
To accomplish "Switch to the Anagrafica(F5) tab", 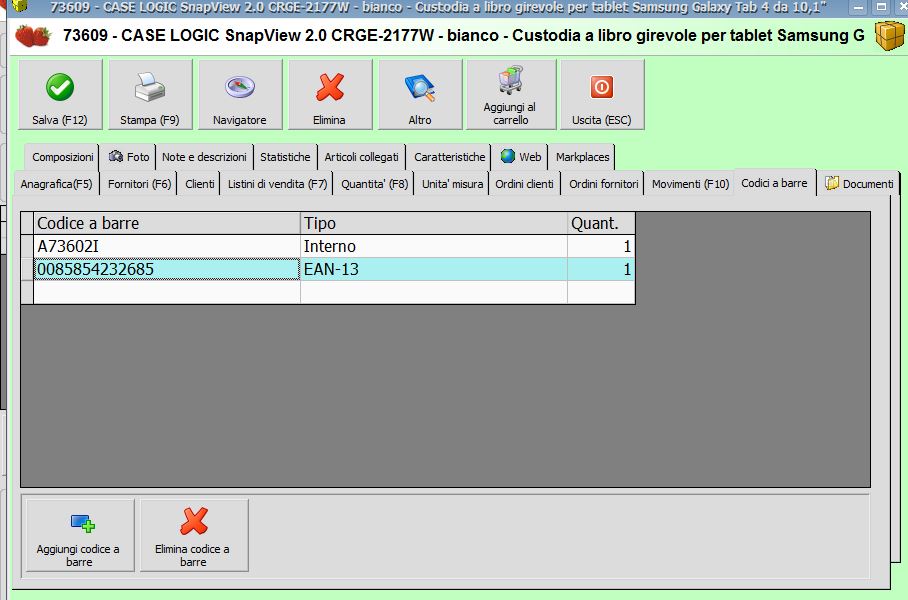I will 56,184.
